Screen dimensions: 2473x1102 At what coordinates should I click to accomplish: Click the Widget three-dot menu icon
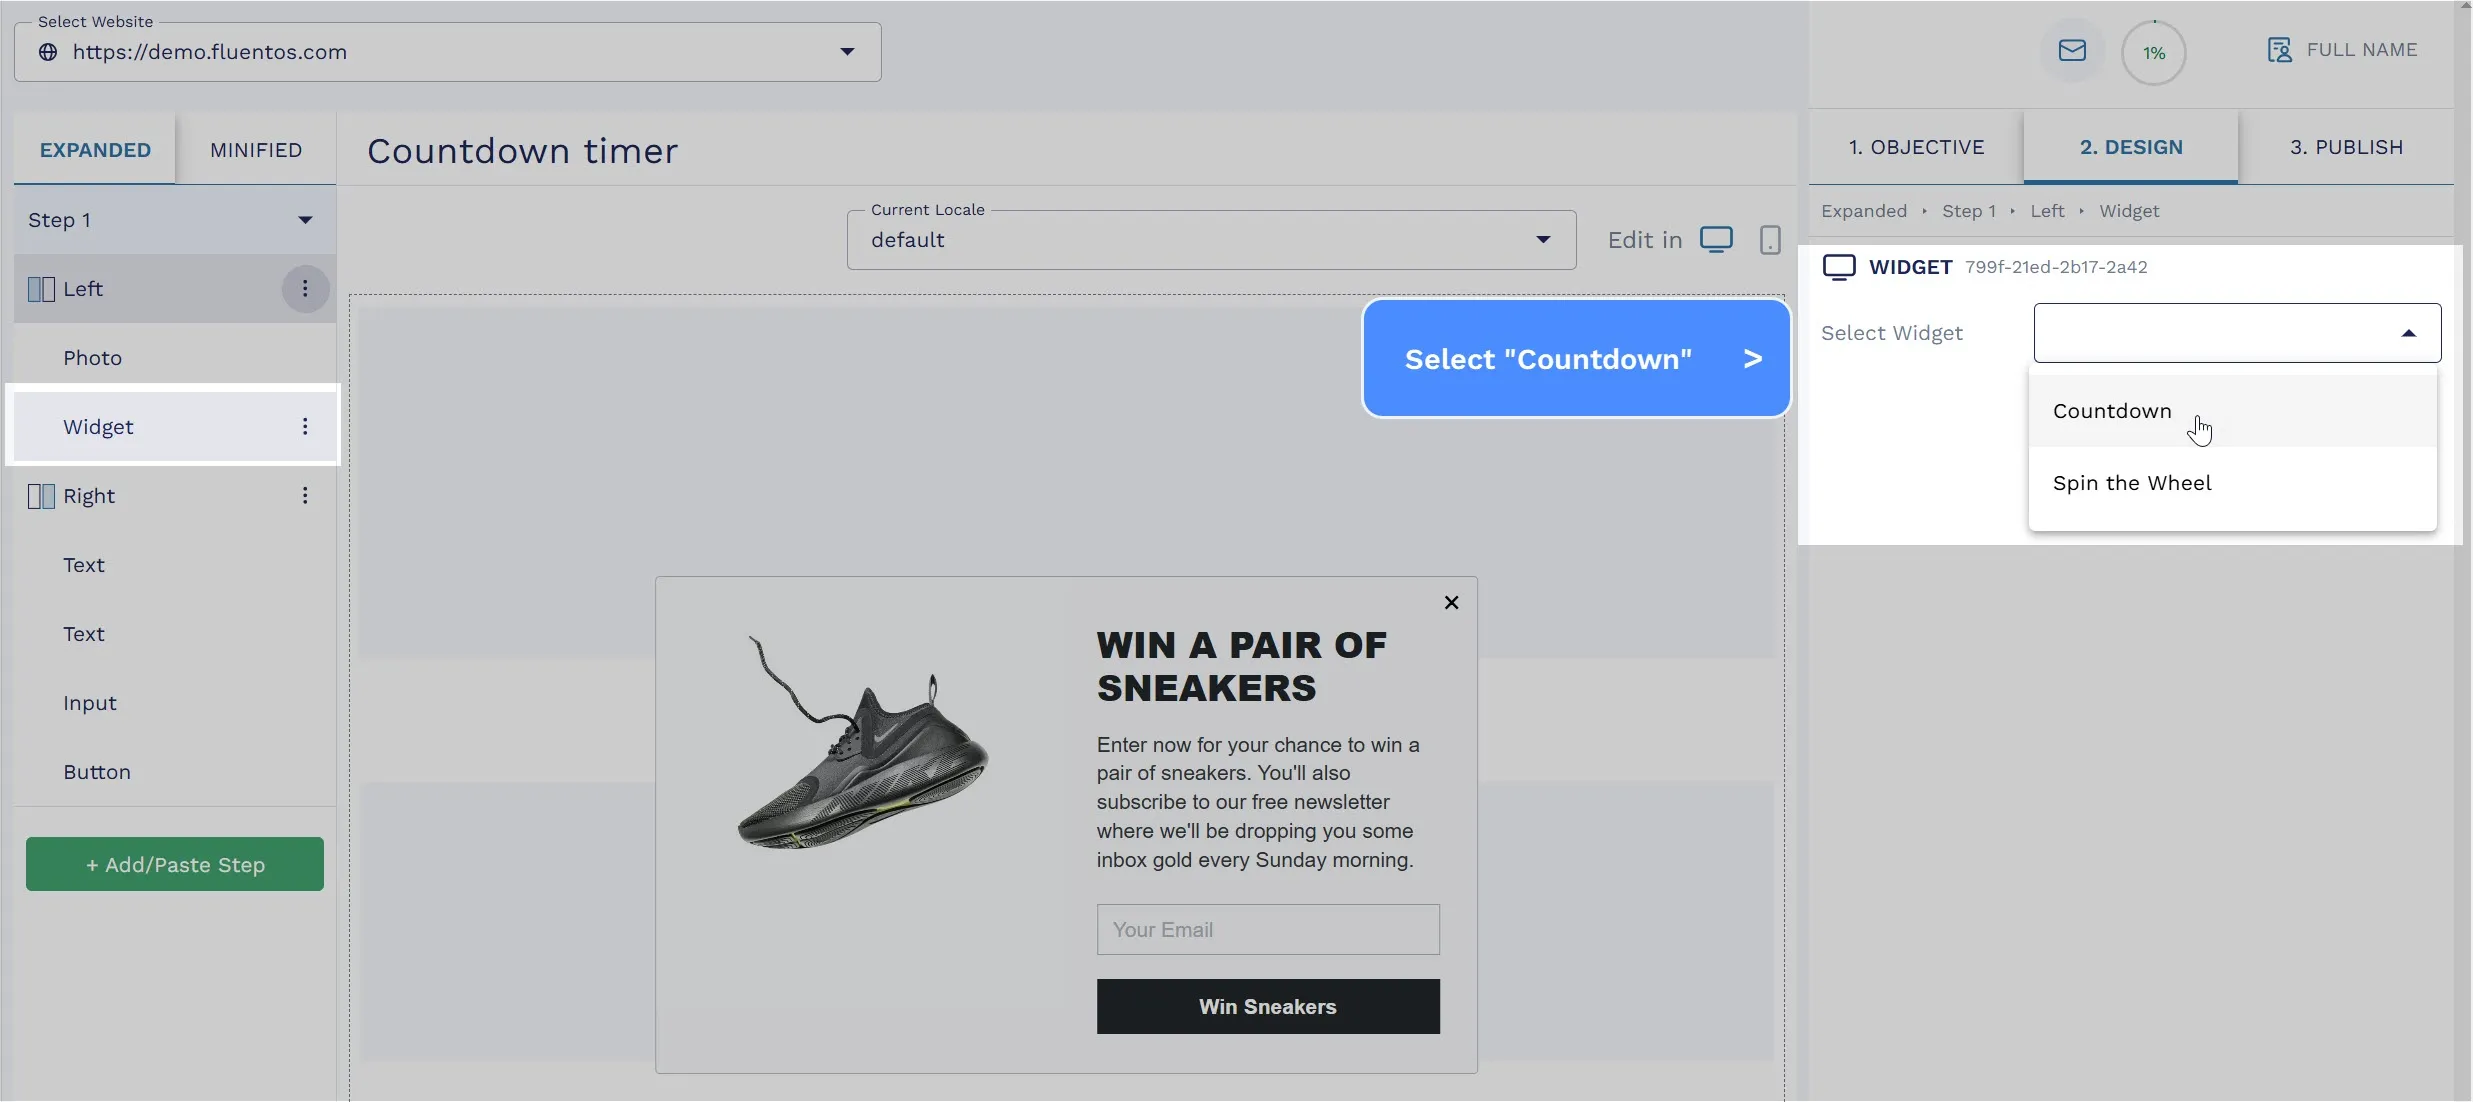pyautogui.click(x=303, y=426)
